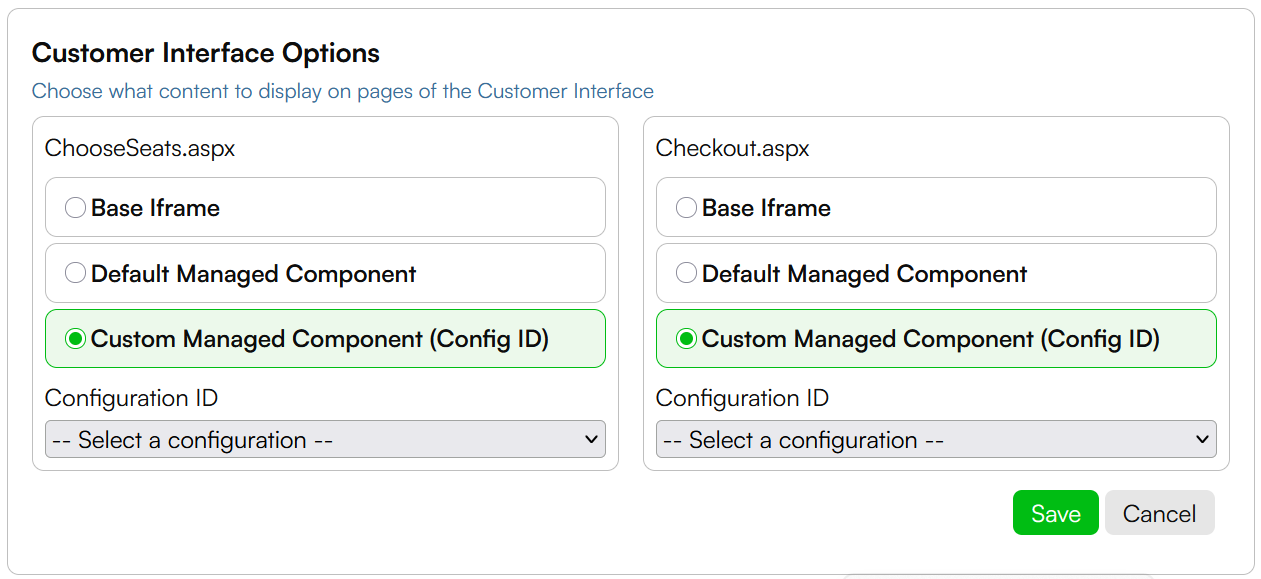Click the Checkout.aspx heading text
The width and height of the screenshot is (1261, 579).
(732, 149)
